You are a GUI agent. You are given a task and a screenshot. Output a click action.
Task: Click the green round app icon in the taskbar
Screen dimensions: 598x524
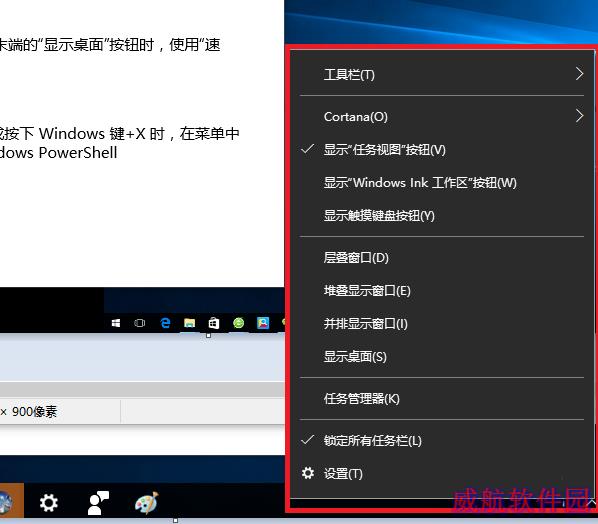point(239,323)
